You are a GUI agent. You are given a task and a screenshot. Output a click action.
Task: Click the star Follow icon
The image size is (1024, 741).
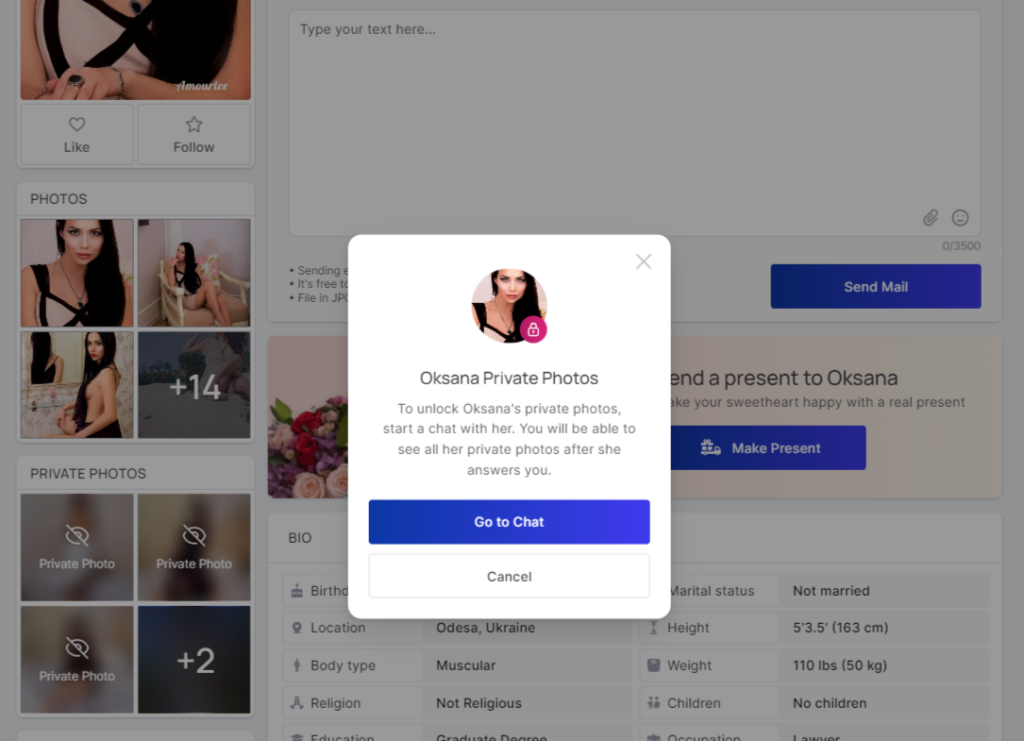pyautogui.click(x=194, y=125)
